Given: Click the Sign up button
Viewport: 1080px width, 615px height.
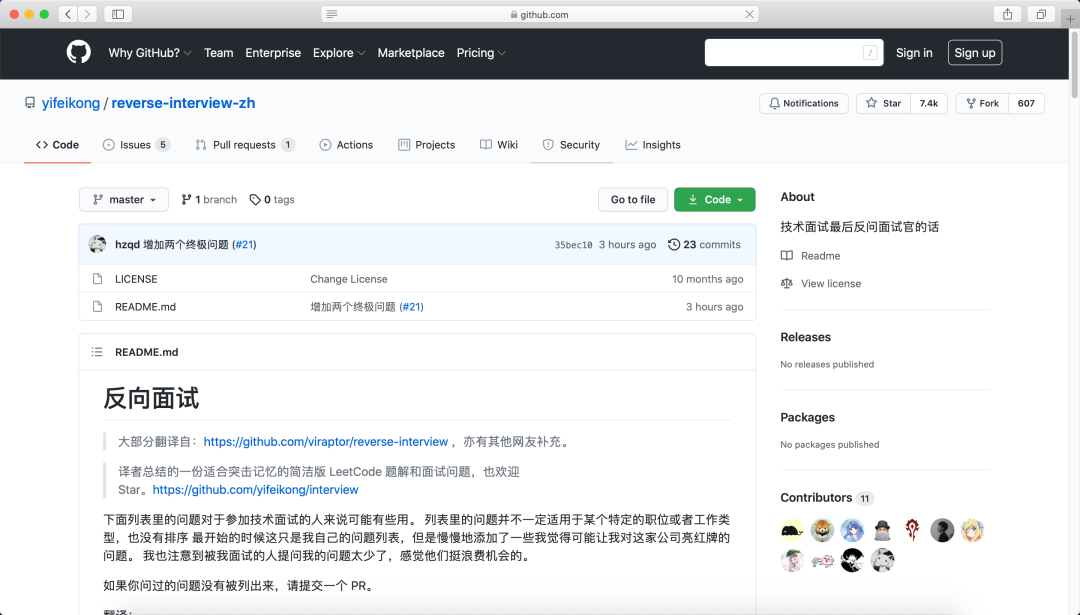Looking at the screenshot, I should tap(975, 52).
